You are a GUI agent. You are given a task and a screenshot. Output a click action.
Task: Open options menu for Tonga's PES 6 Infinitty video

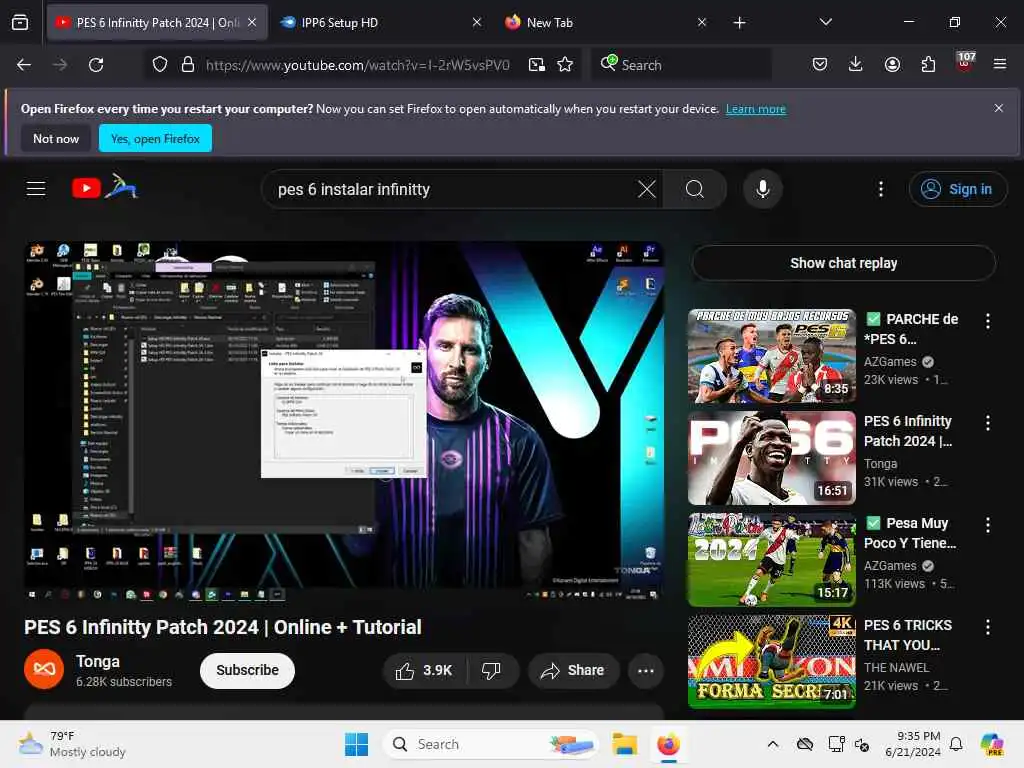[x=987, y=423]
